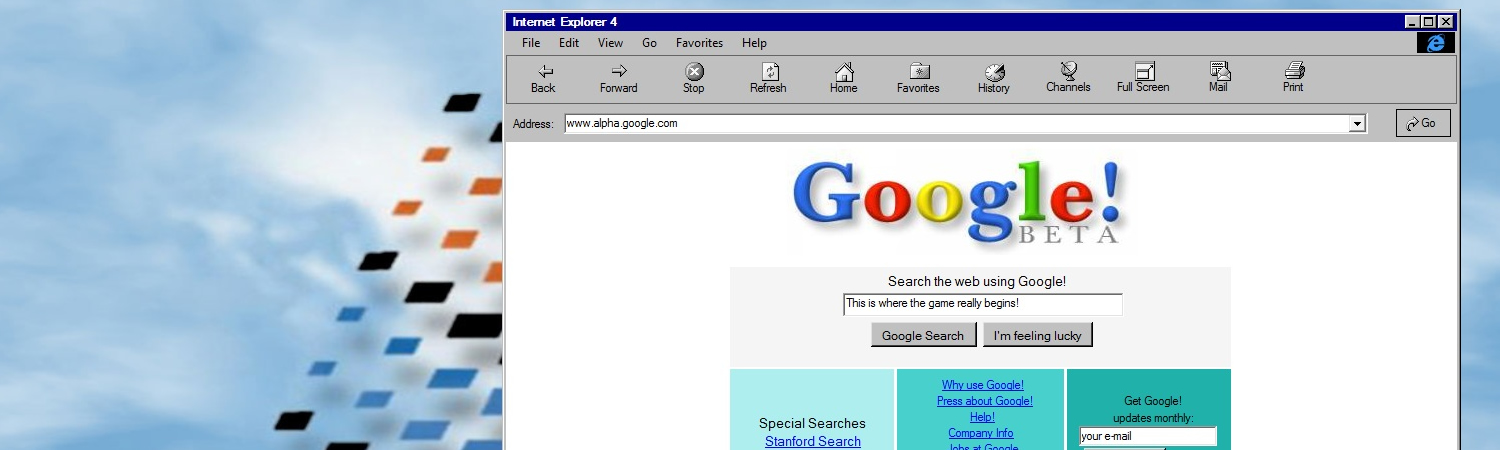The image size is (1500, 450).
Task: Open the Edit menu
Action: coord(569,43)
